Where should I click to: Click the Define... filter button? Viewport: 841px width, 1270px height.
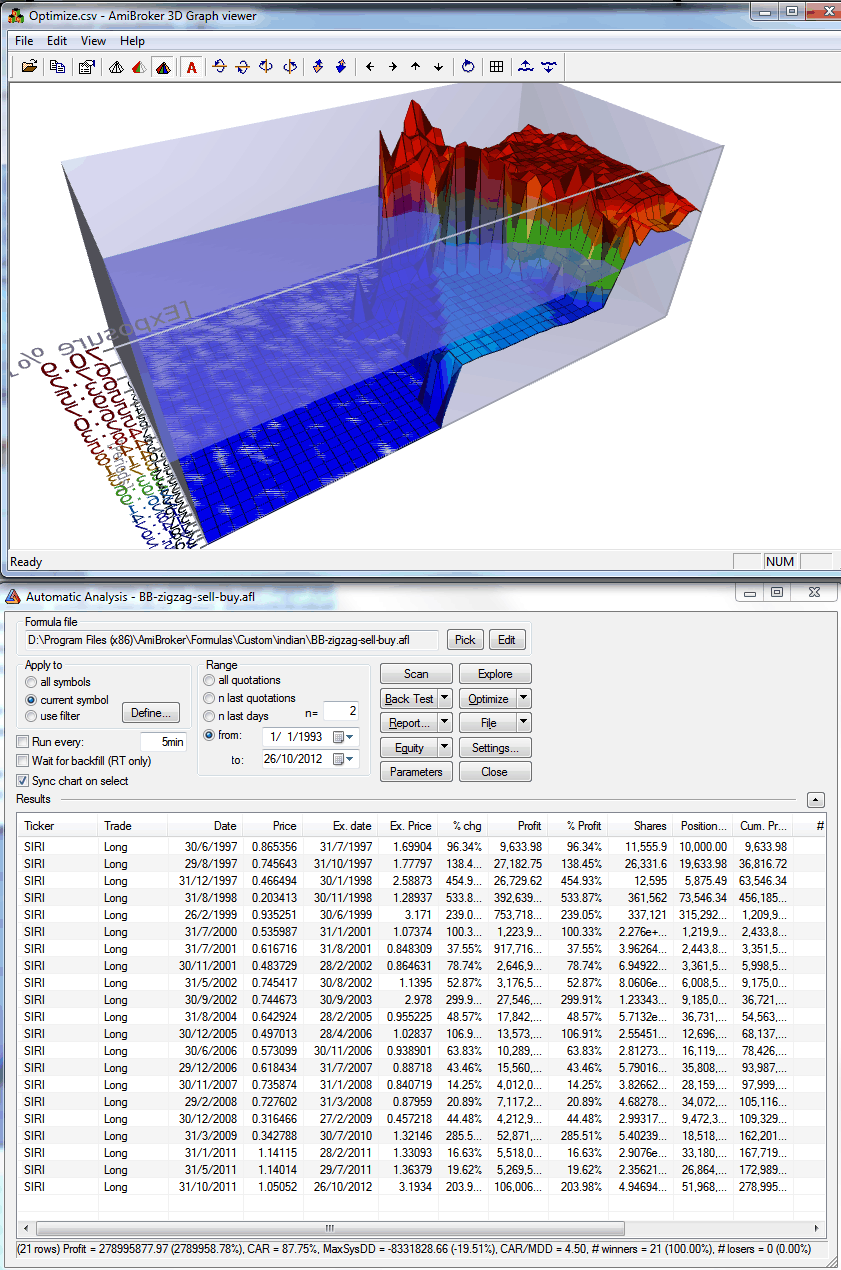pyautogui.click(x=151, y=713)
